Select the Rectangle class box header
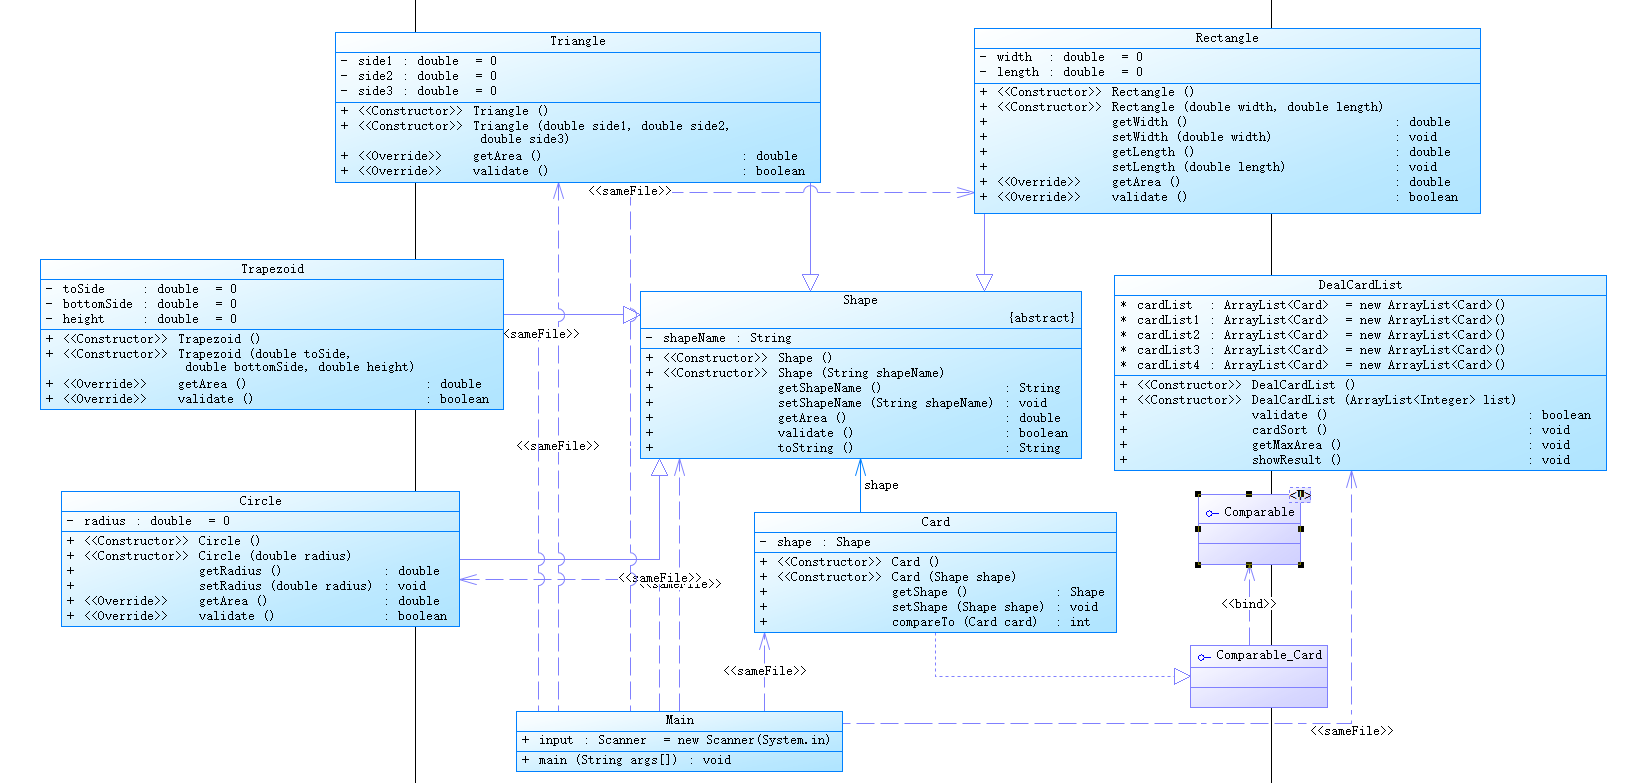Viewport: 1639px width, 783px height. [1227, 38]
